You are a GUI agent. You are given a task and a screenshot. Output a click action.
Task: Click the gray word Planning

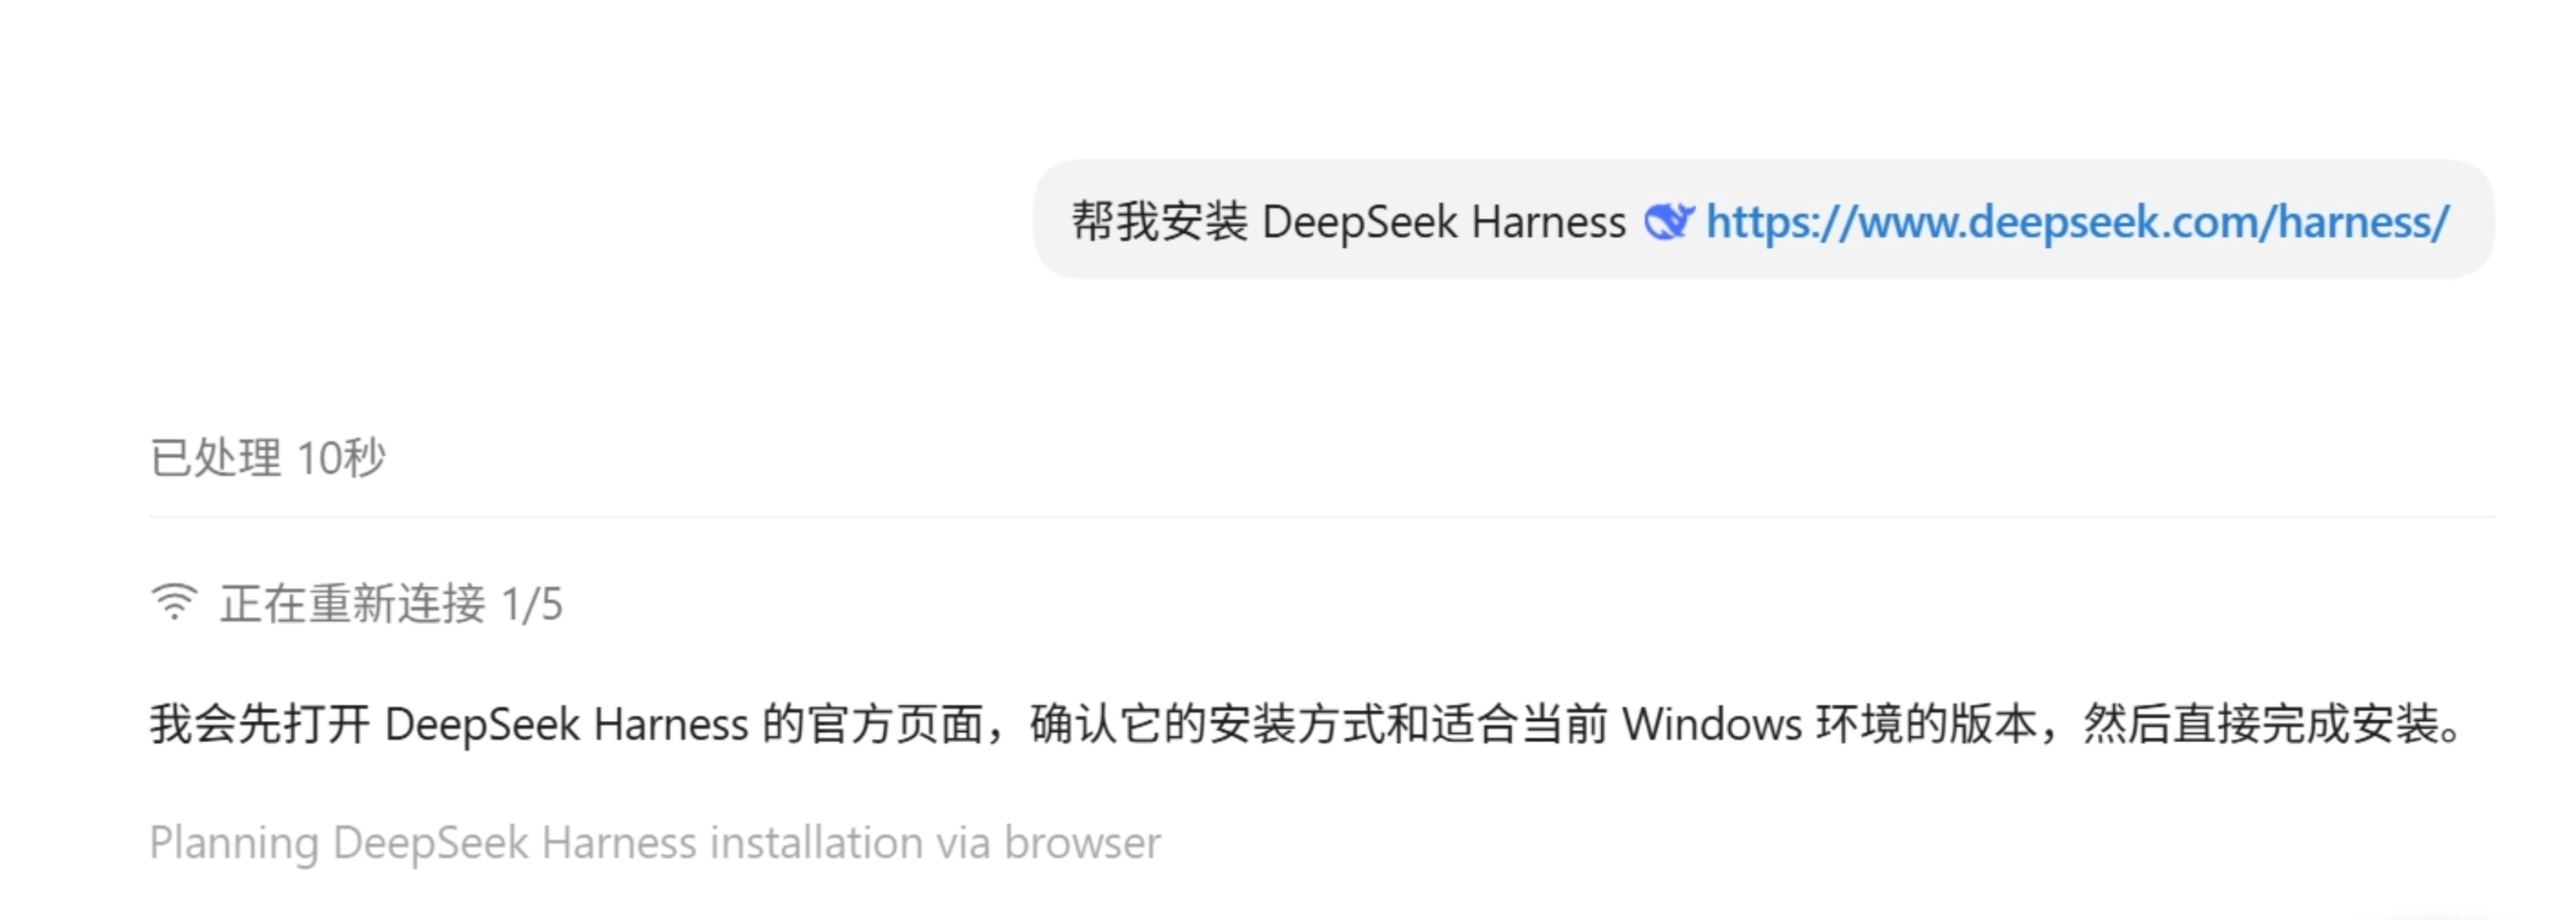tap(234, 843)
